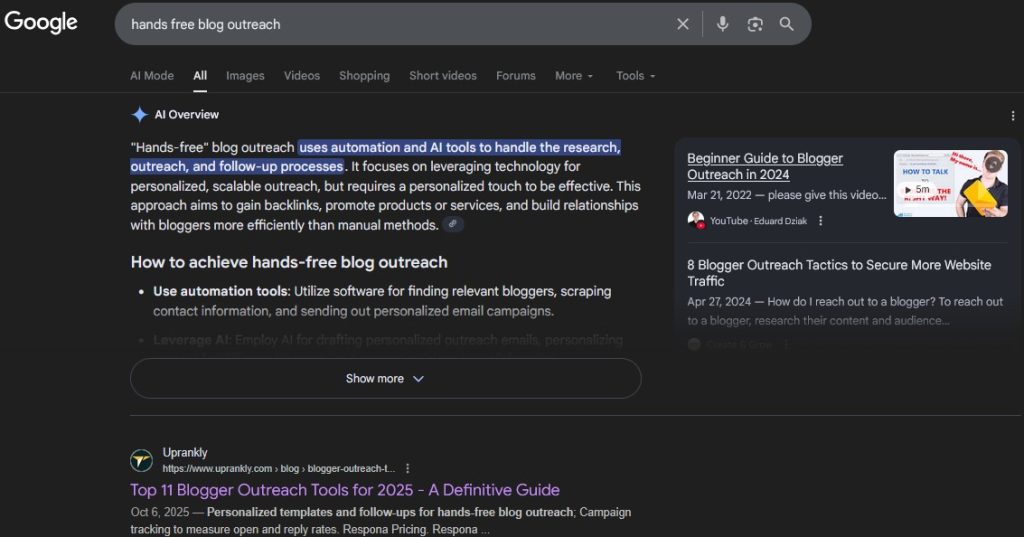
Task: Switch to Videos tab
Action: pos(302,76)
